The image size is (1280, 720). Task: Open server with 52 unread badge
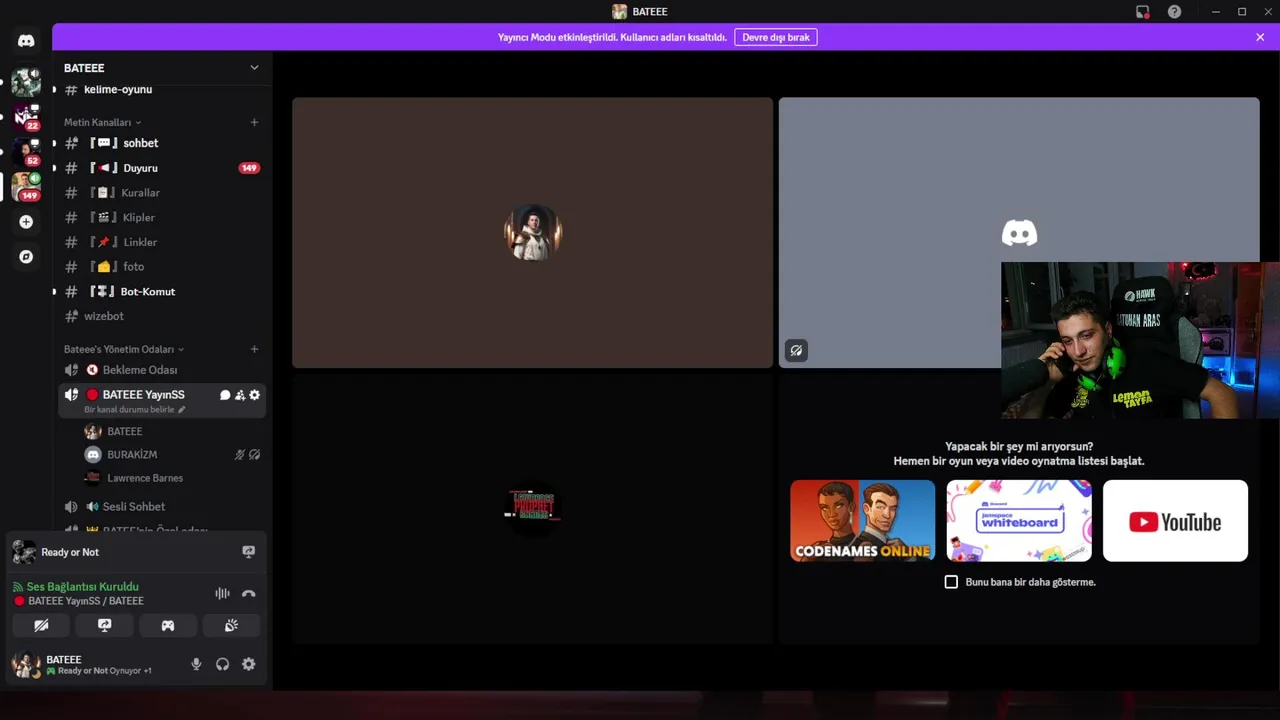point(26,151)
